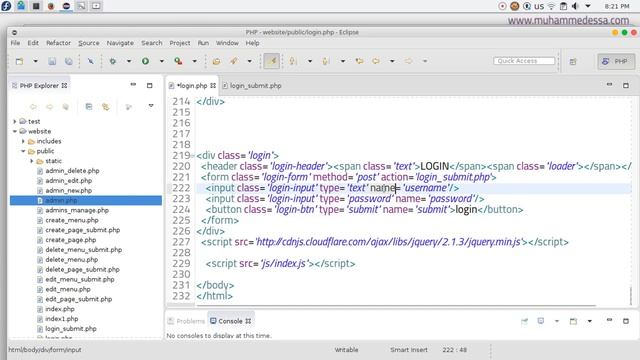
Task: Click the Previous Annotation toolbar icon
Action: click(326, 61)
